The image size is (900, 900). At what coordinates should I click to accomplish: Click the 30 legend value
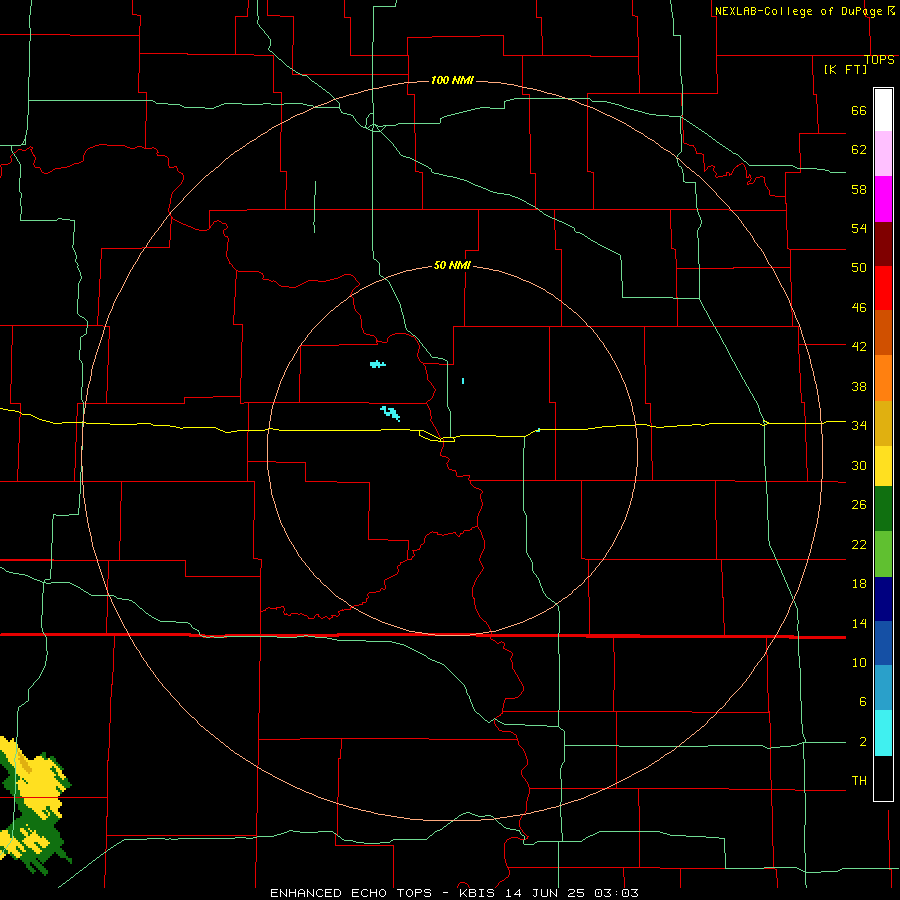coord(859,465)
